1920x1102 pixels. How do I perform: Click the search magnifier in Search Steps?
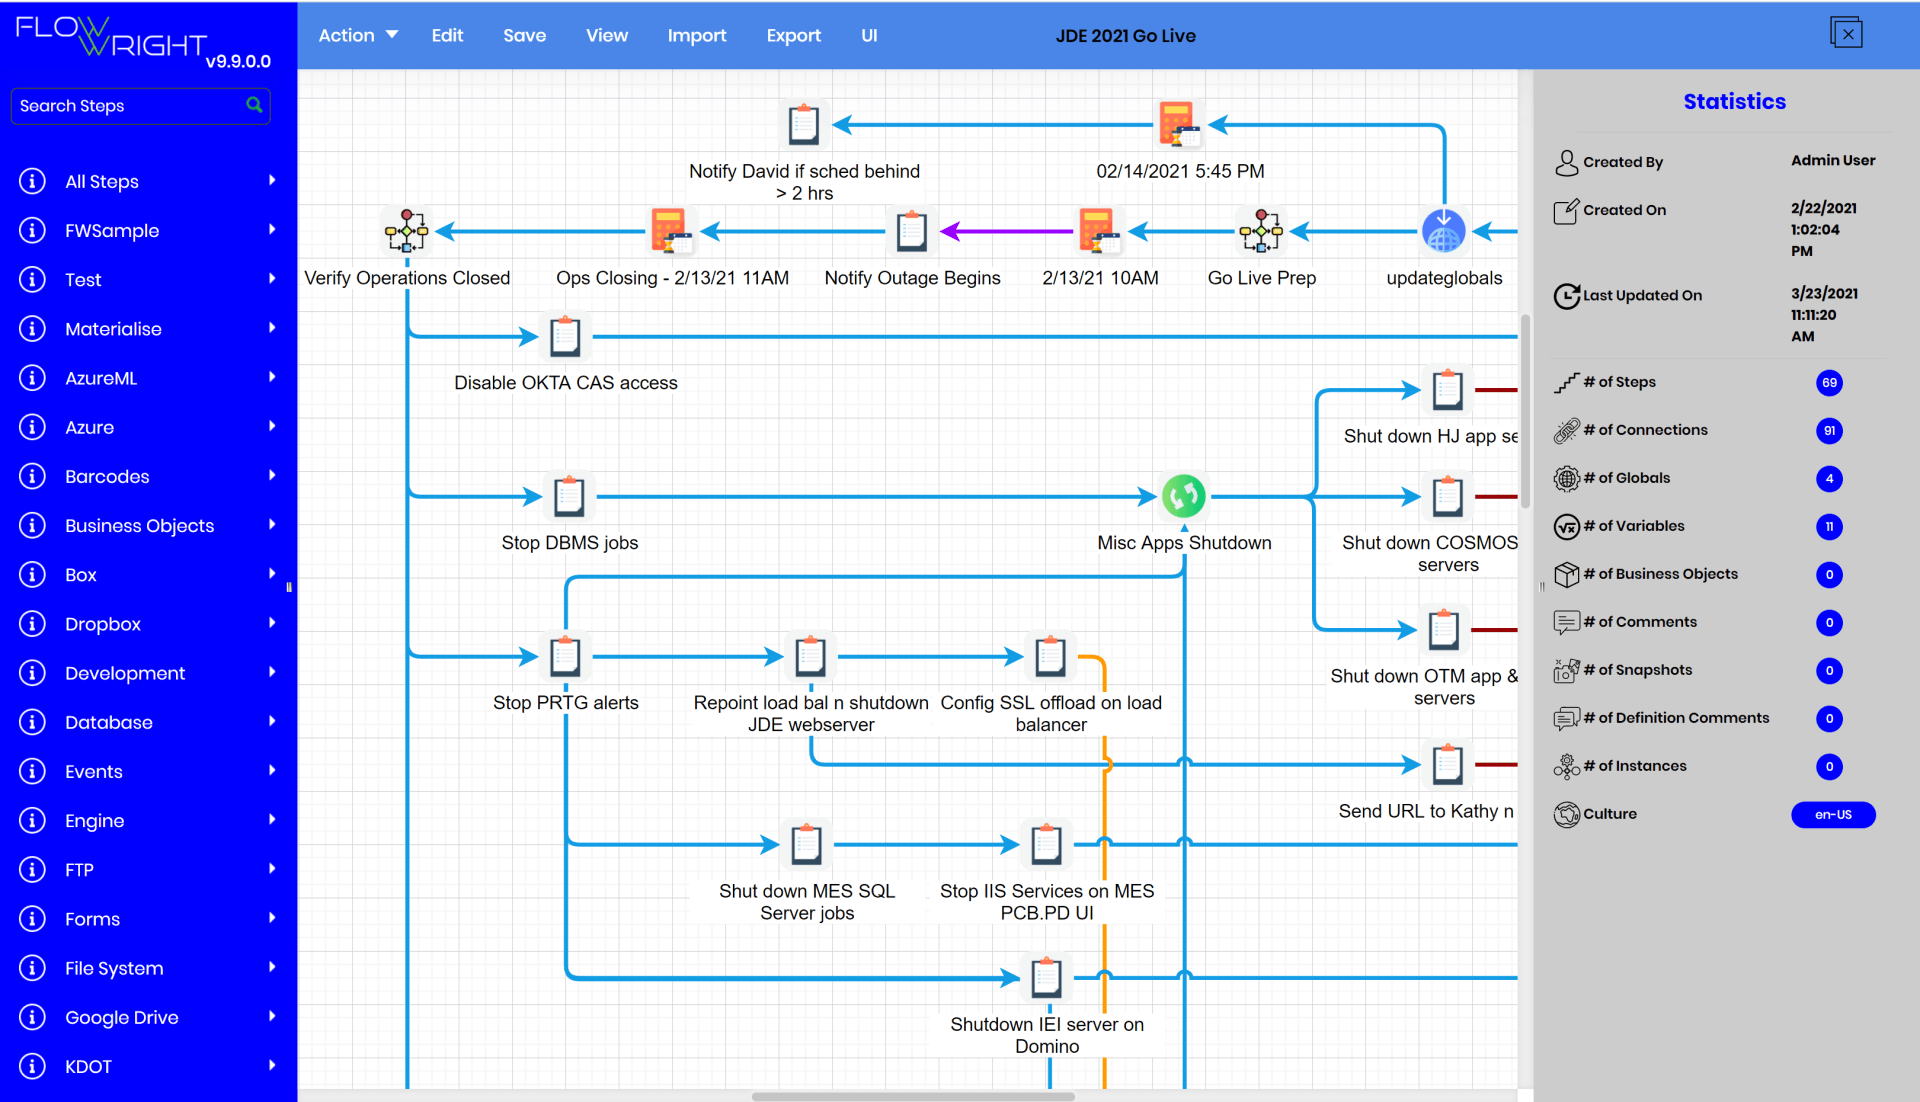255,105
